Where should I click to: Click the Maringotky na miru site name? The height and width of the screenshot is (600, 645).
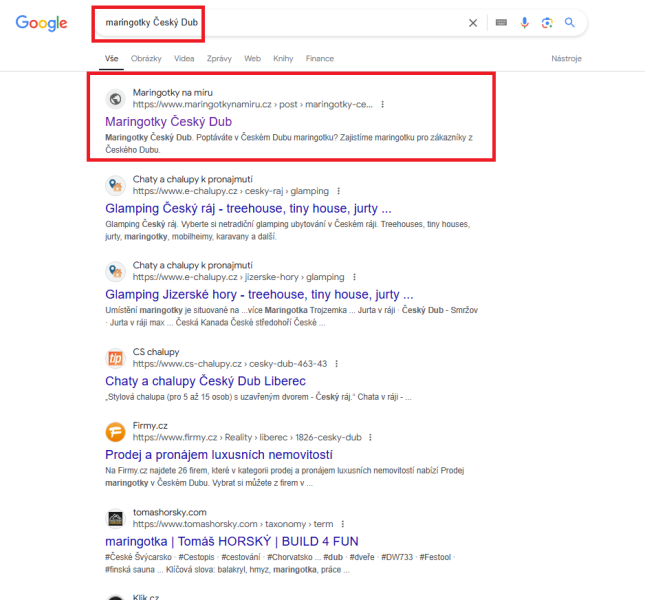(x=173, y=93)
